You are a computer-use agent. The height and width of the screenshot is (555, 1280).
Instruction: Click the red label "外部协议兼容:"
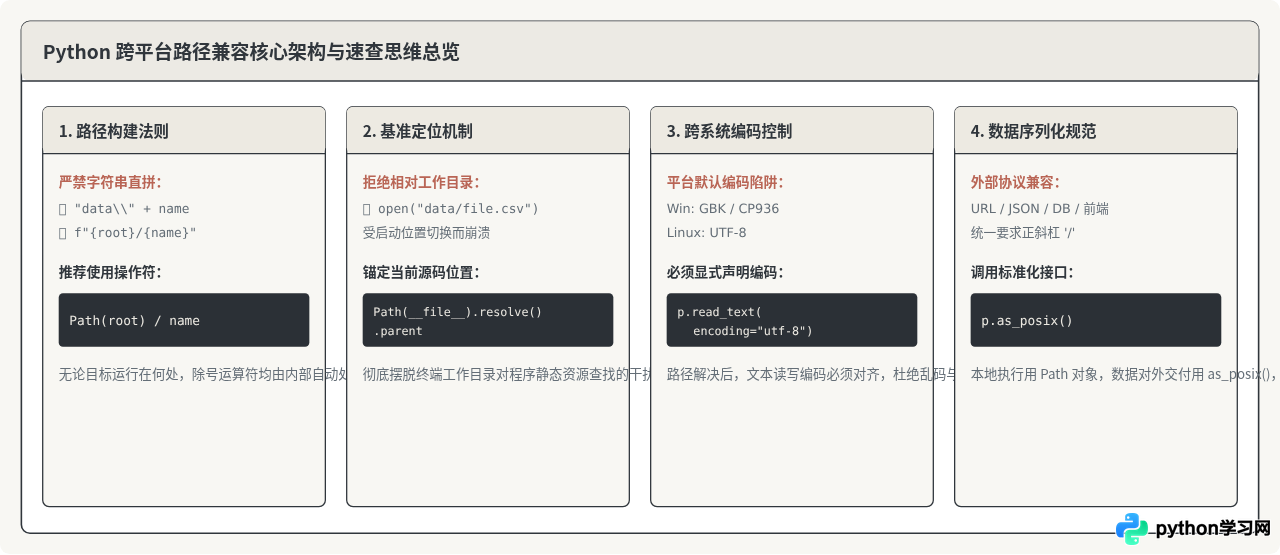pos(1015,182)
